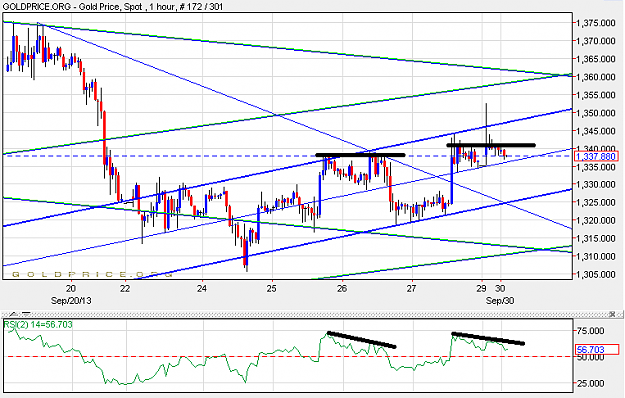The width and height of the screenshot is (625, 398).
Task: Click the 75.000 RSI axis label
Action: [591, 331]
